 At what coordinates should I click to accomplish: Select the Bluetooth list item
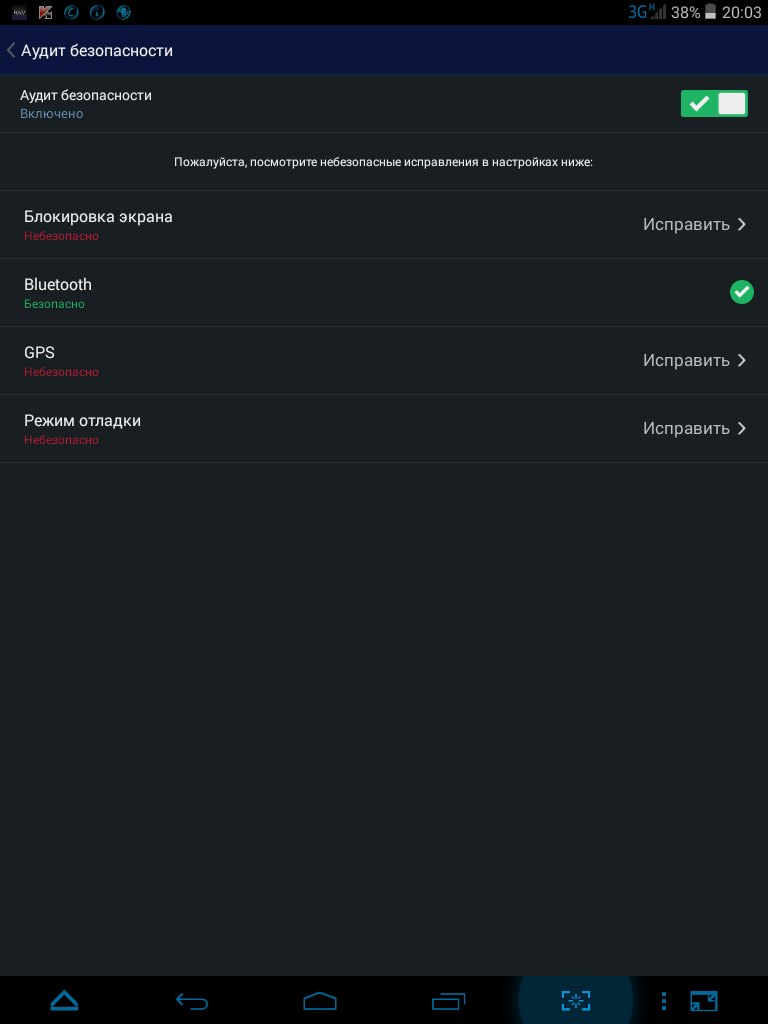(384, 293)
